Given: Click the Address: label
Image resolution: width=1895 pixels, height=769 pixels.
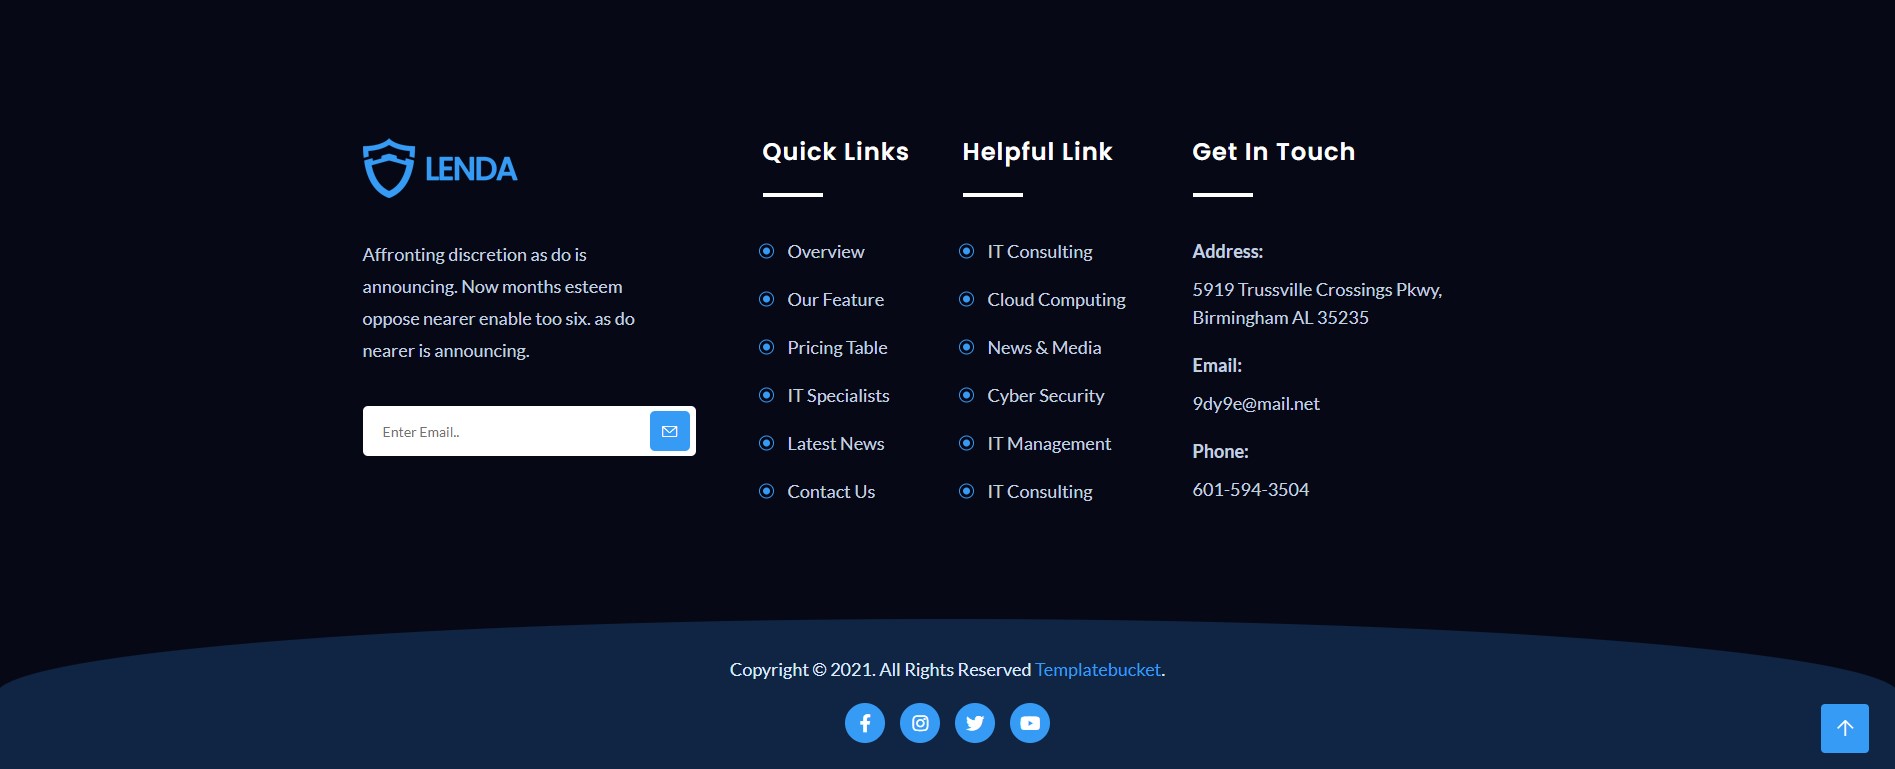Looking at the screenshot, I should 1228,252.
